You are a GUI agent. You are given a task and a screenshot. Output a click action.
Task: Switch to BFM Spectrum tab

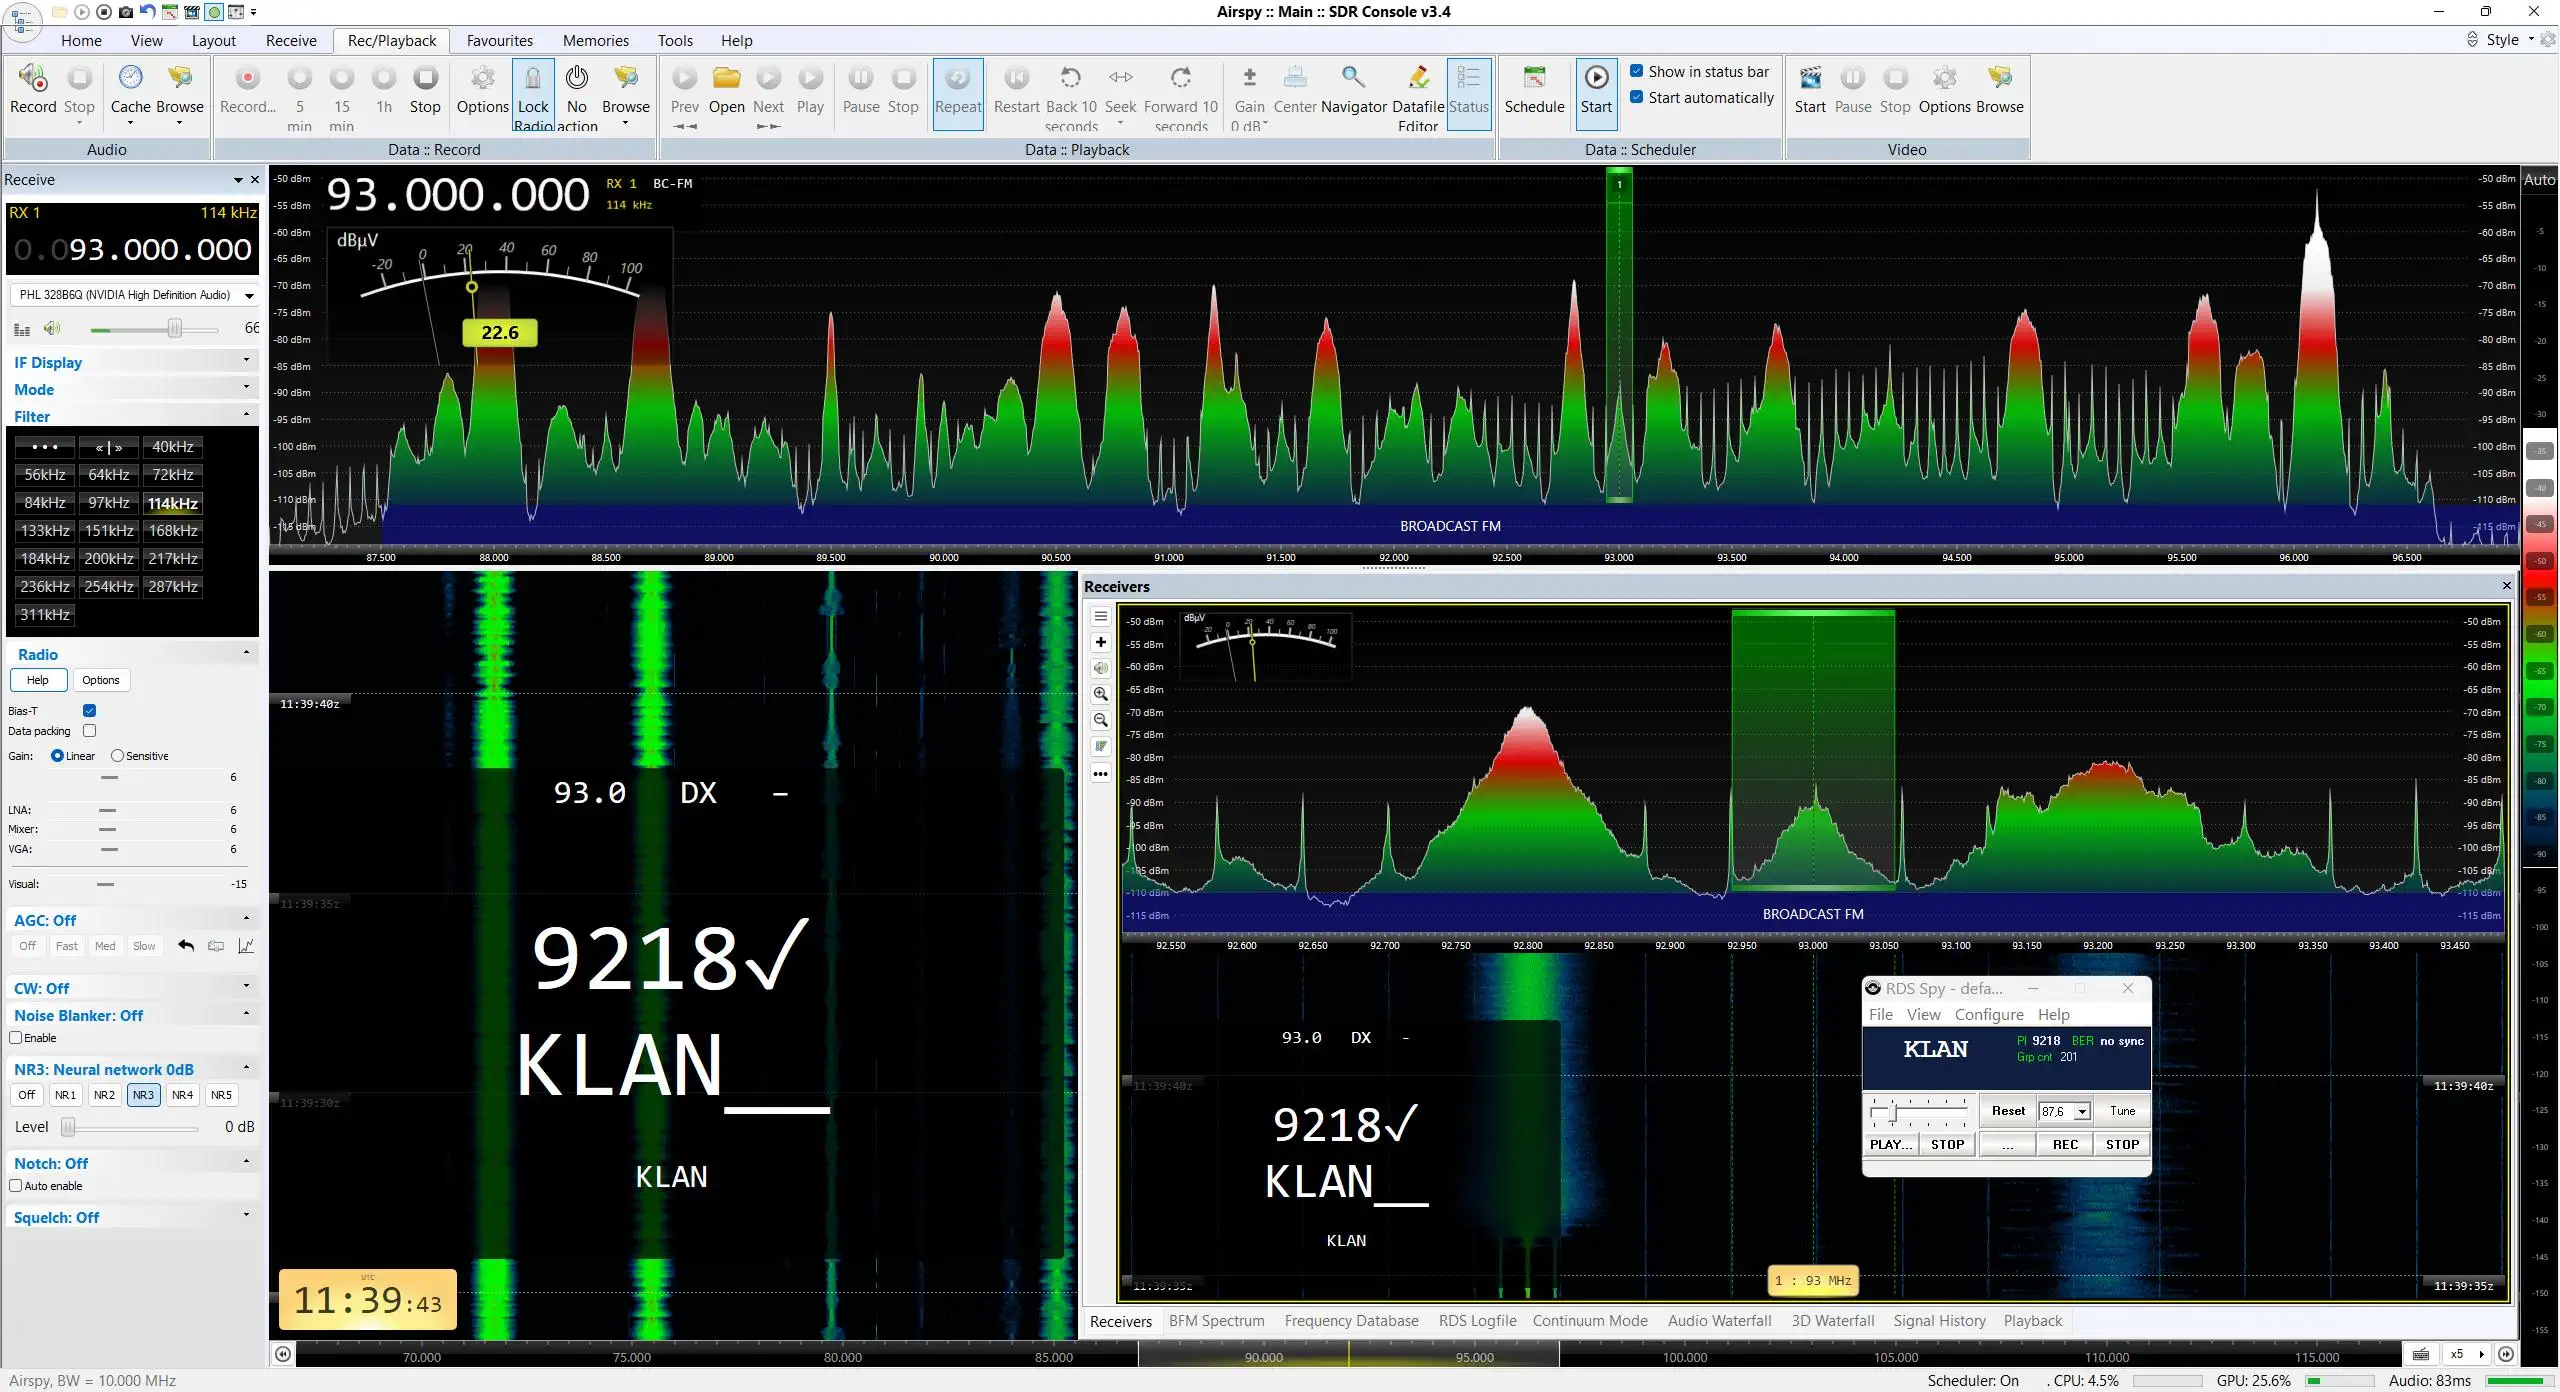[1216, 1321]
